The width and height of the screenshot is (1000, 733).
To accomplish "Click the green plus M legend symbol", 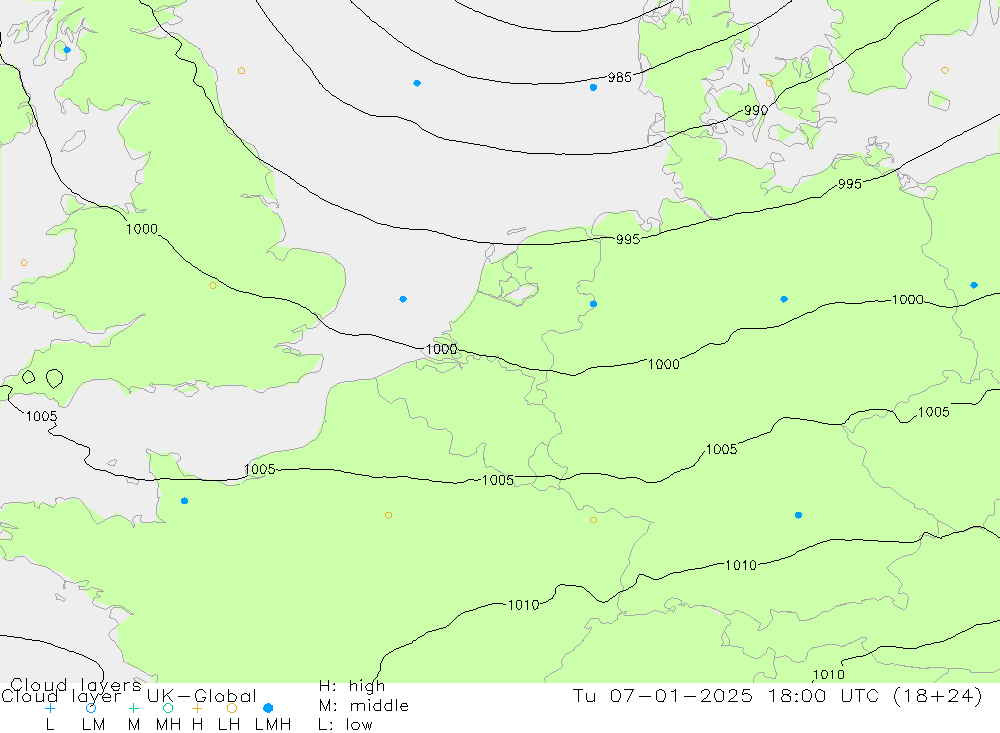I will tap(133, 708).
